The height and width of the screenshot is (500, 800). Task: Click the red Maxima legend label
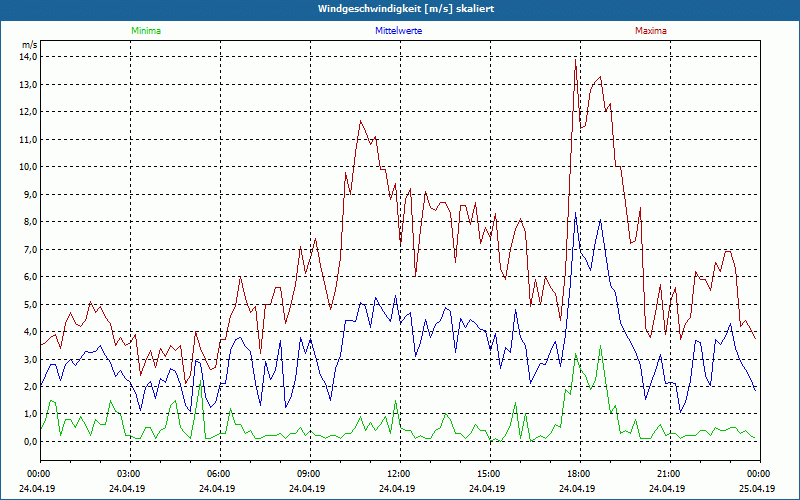(651, 31)
